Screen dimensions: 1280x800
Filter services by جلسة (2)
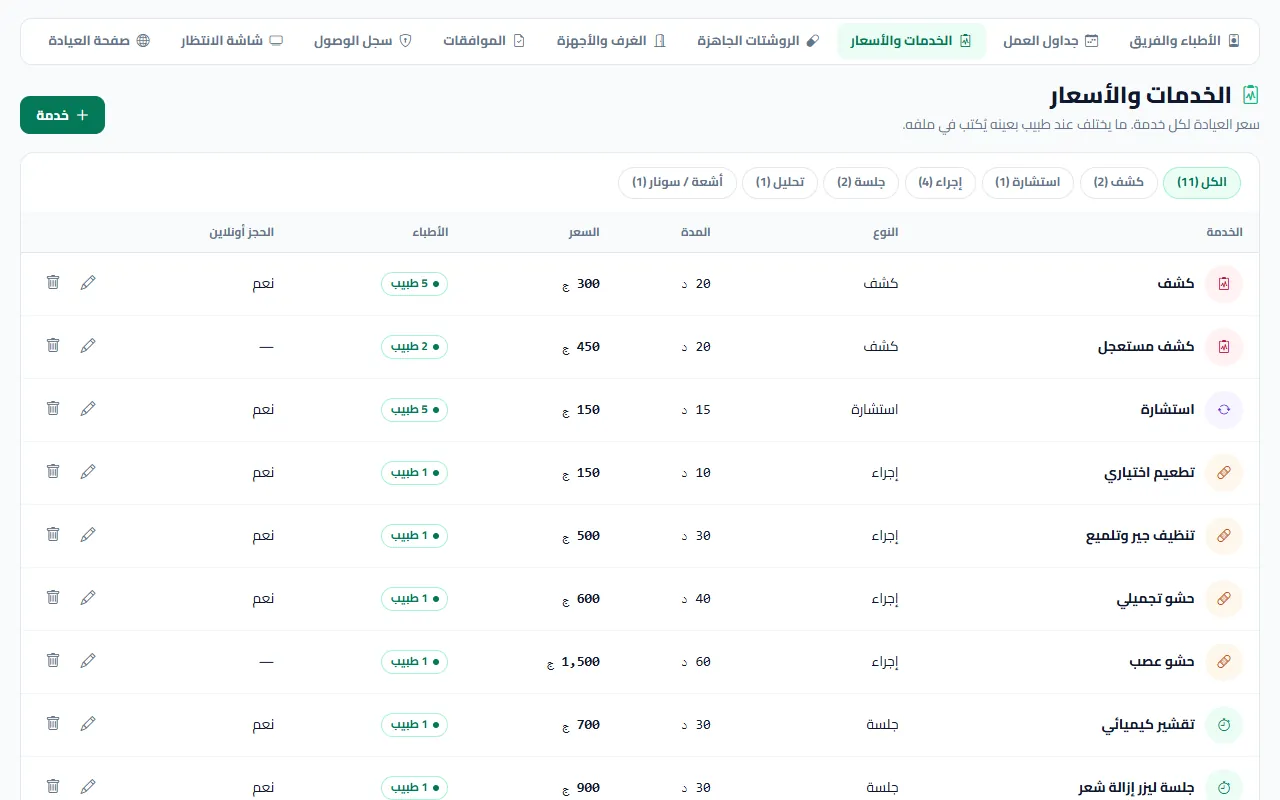coord(861,182)
